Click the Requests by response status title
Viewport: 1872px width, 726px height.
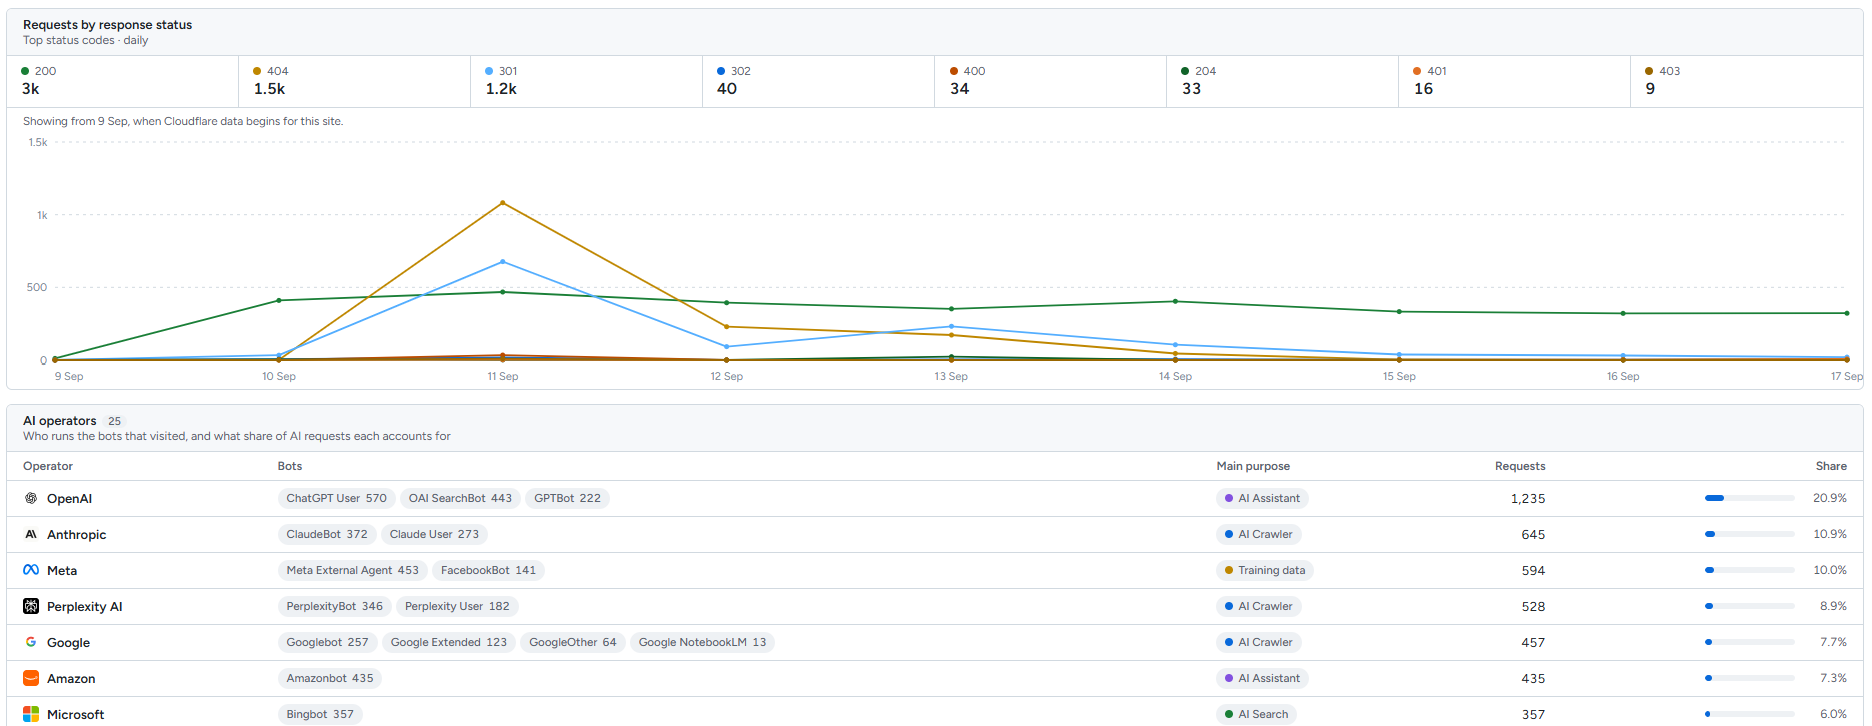tap(107, 25)
